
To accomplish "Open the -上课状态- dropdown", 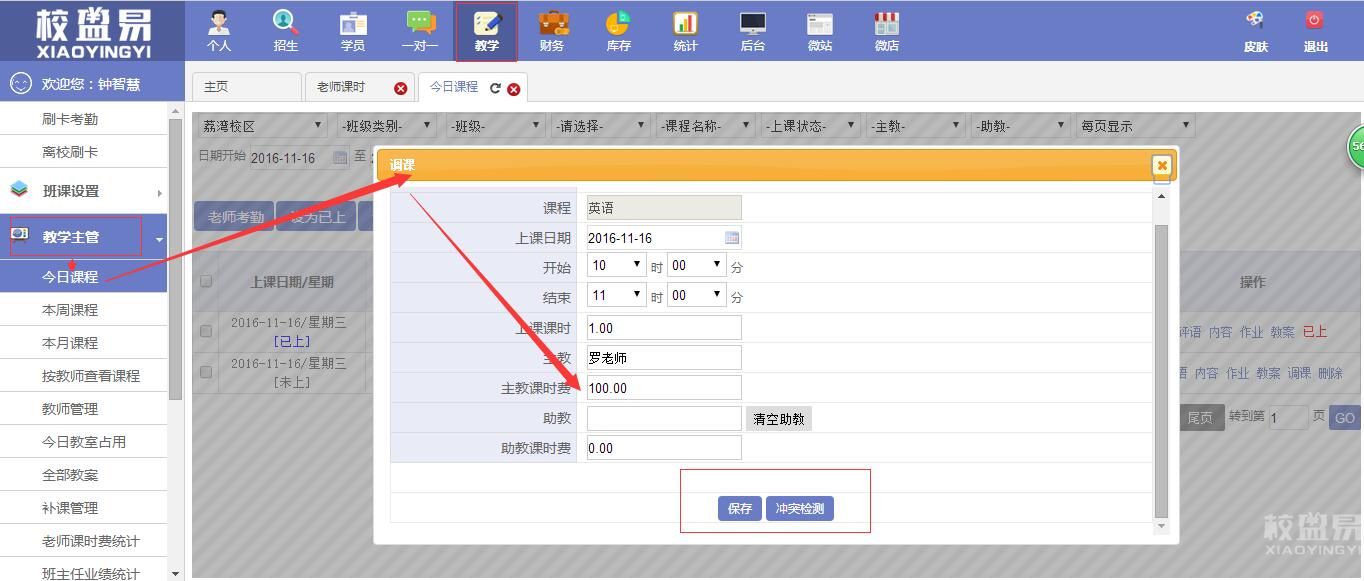I will (810, 126).
